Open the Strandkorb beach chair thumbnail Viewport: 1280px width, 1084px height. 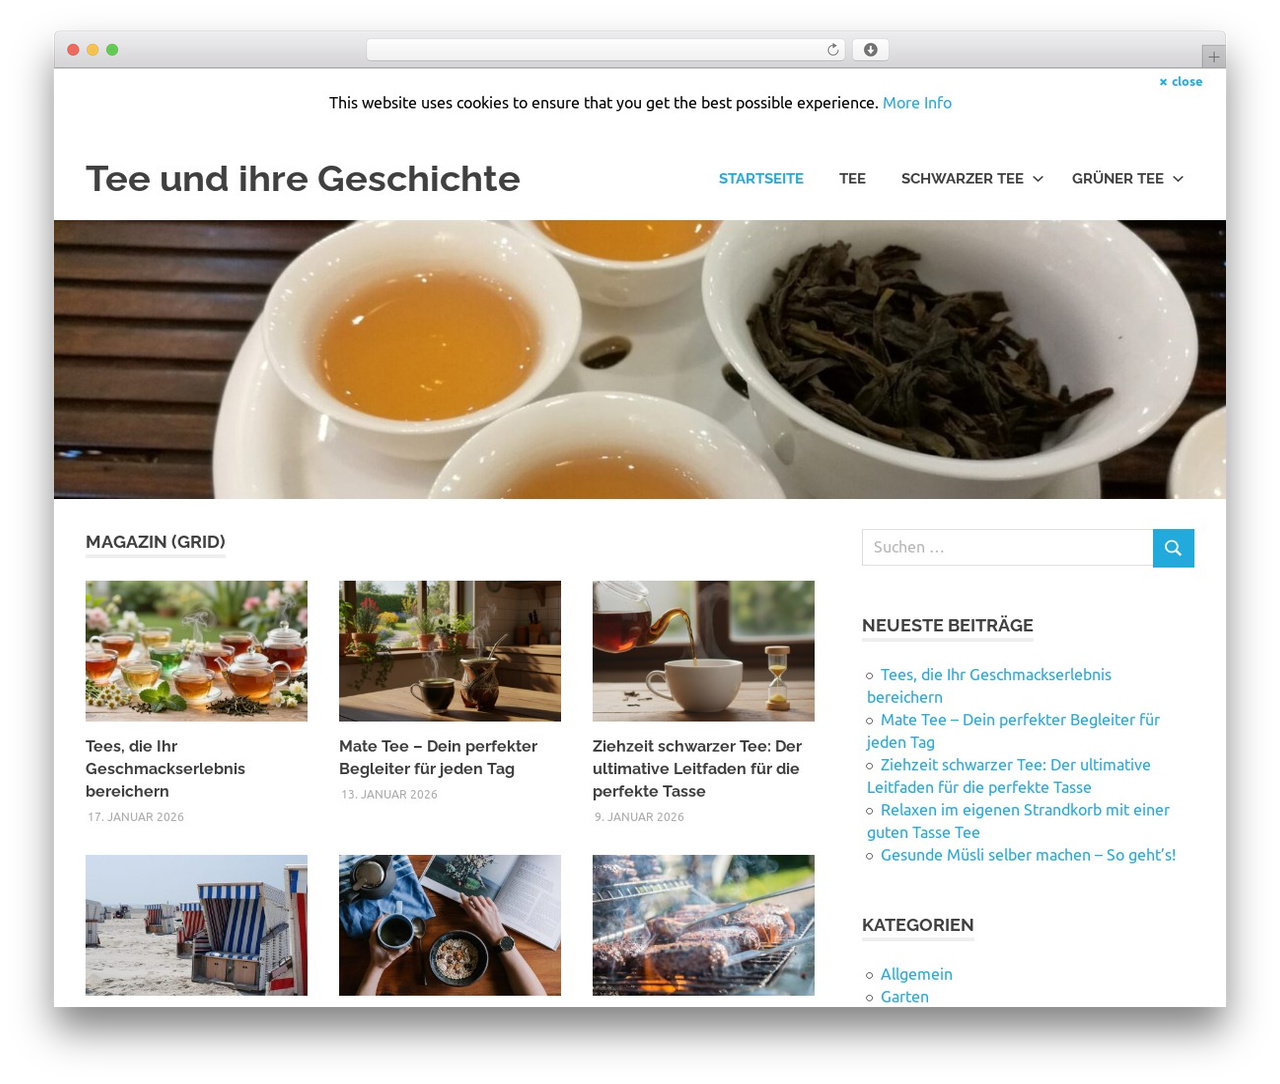[196, 925]
